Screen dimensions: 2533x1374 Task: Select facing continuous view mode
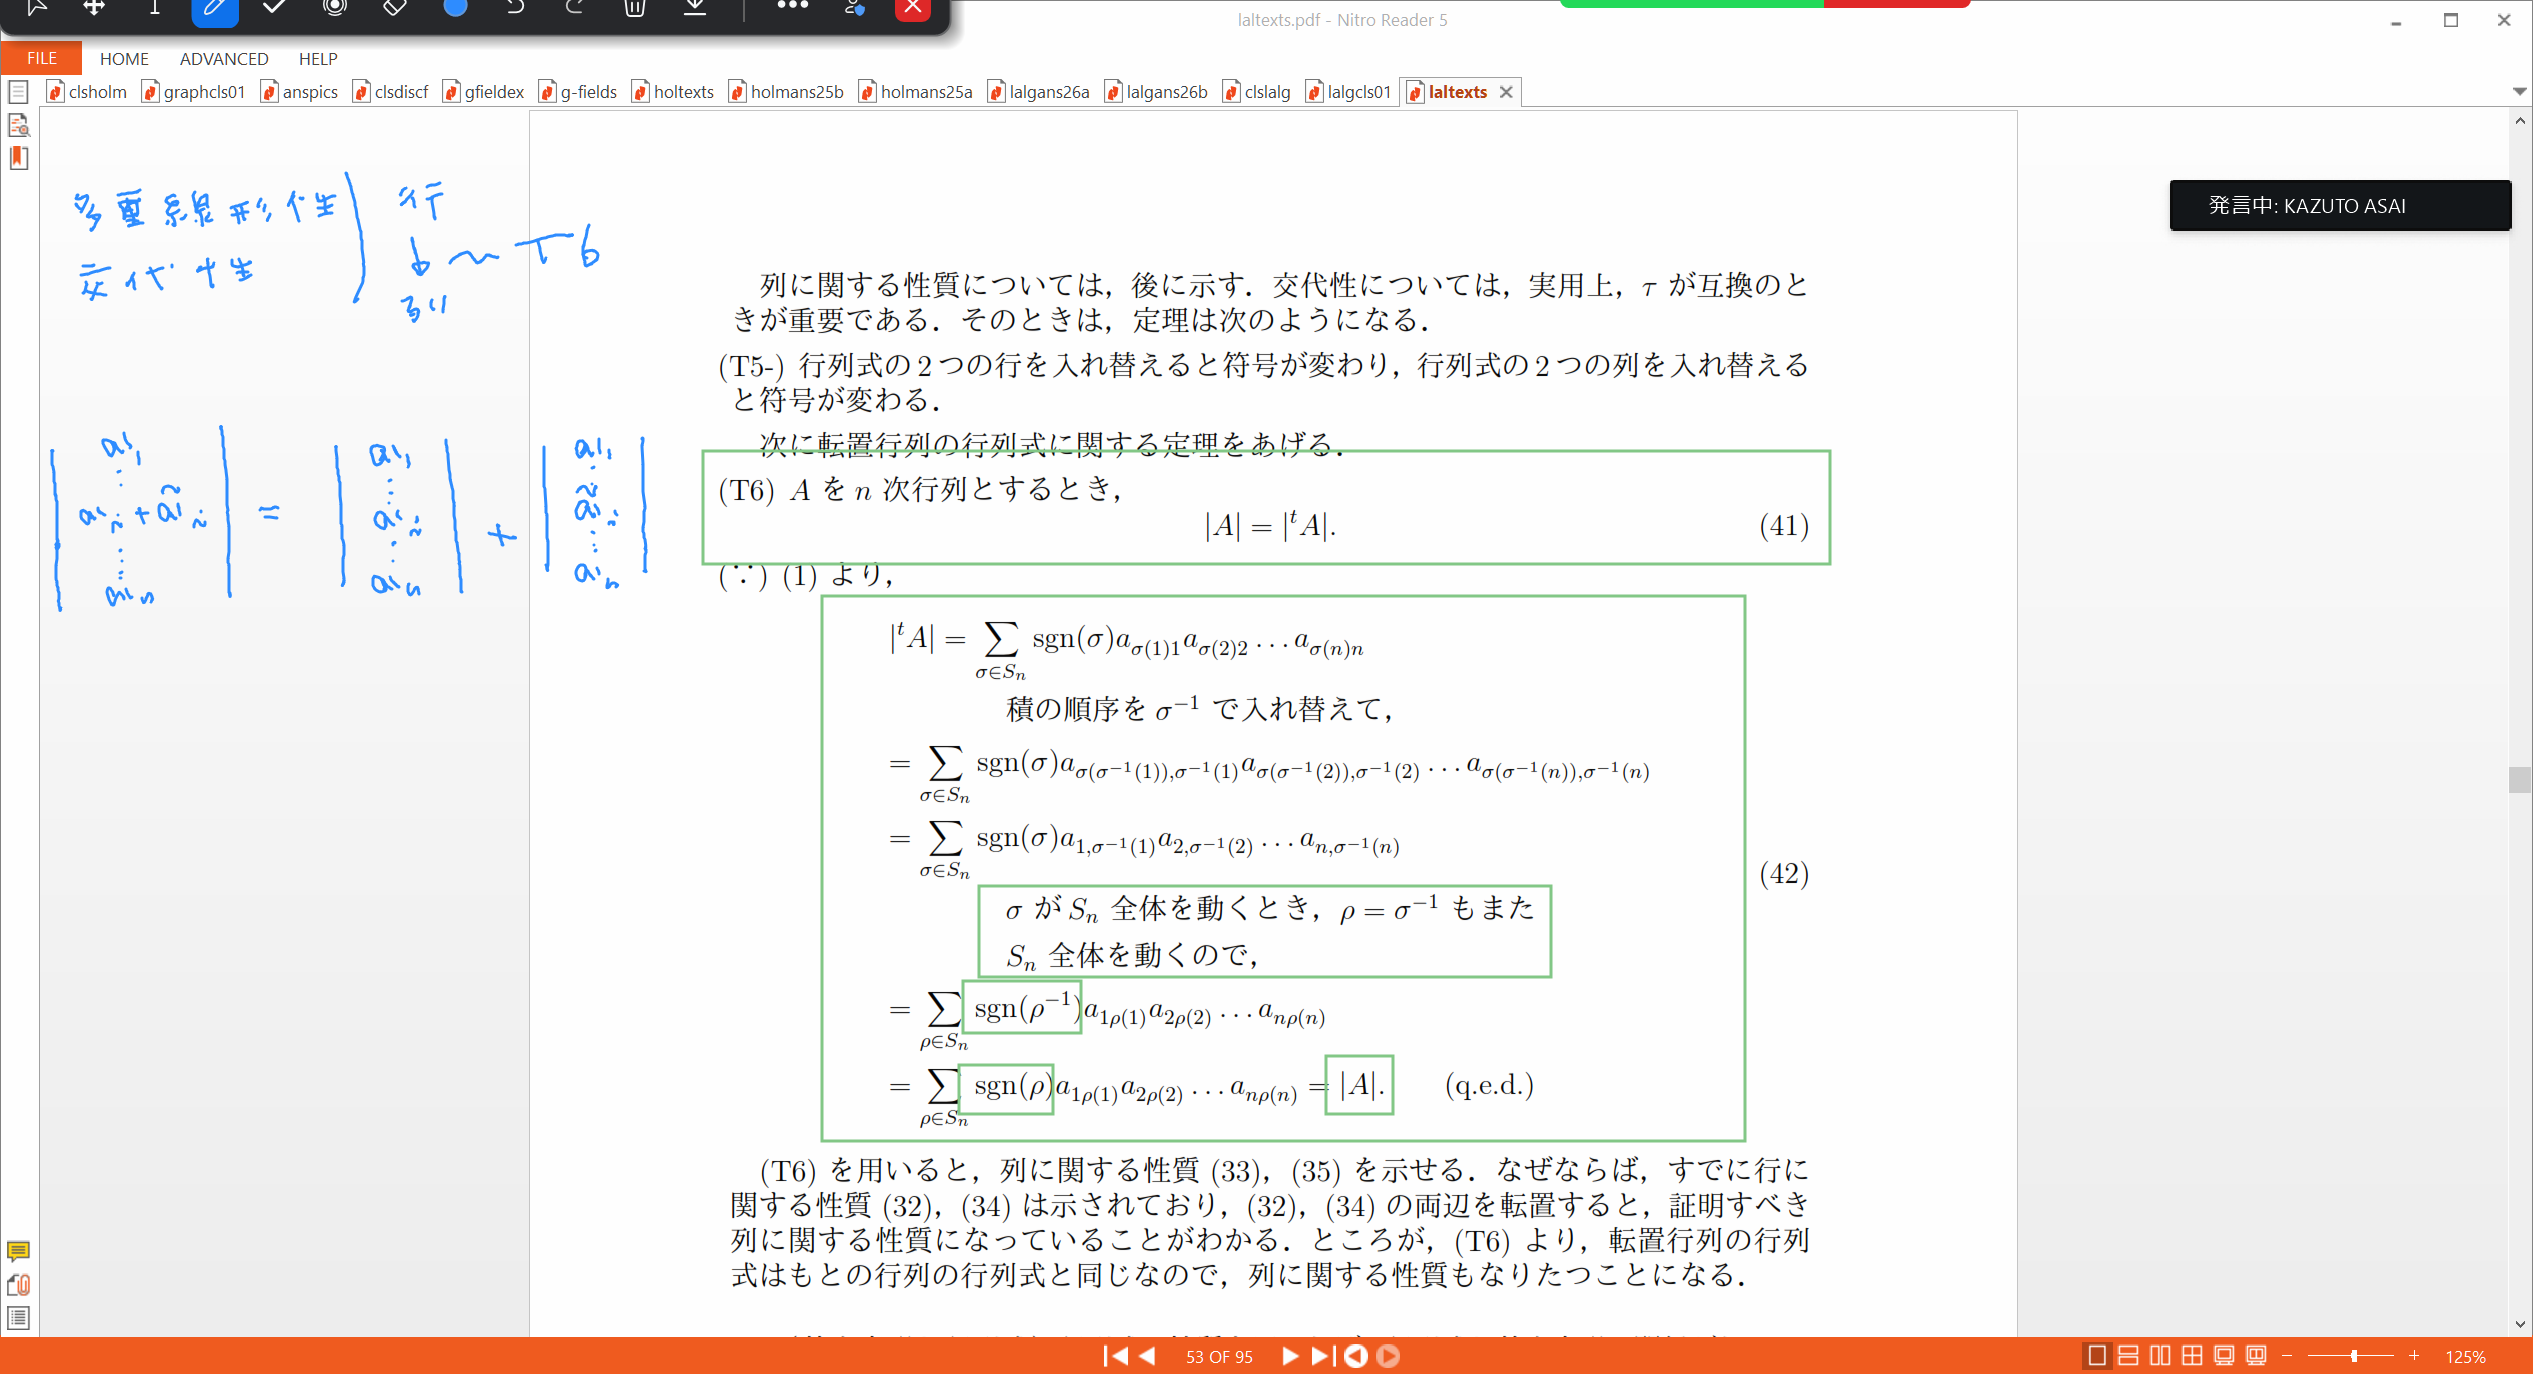click(x=2192, y=1356)
